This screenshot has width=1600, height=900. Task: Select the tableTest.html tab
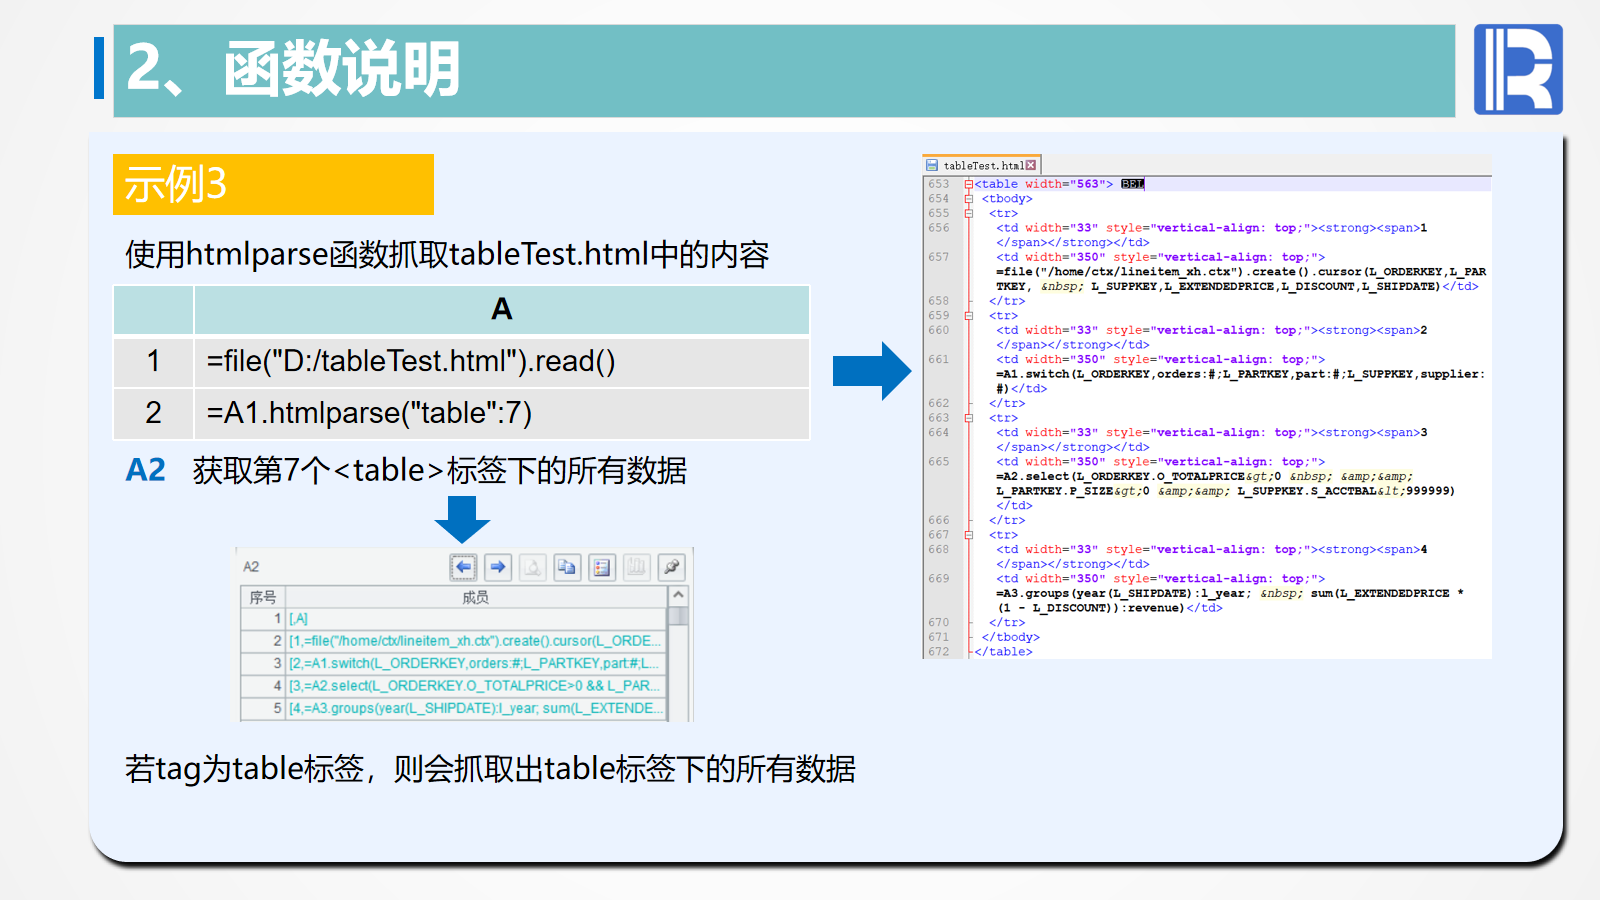click(980, 166)
